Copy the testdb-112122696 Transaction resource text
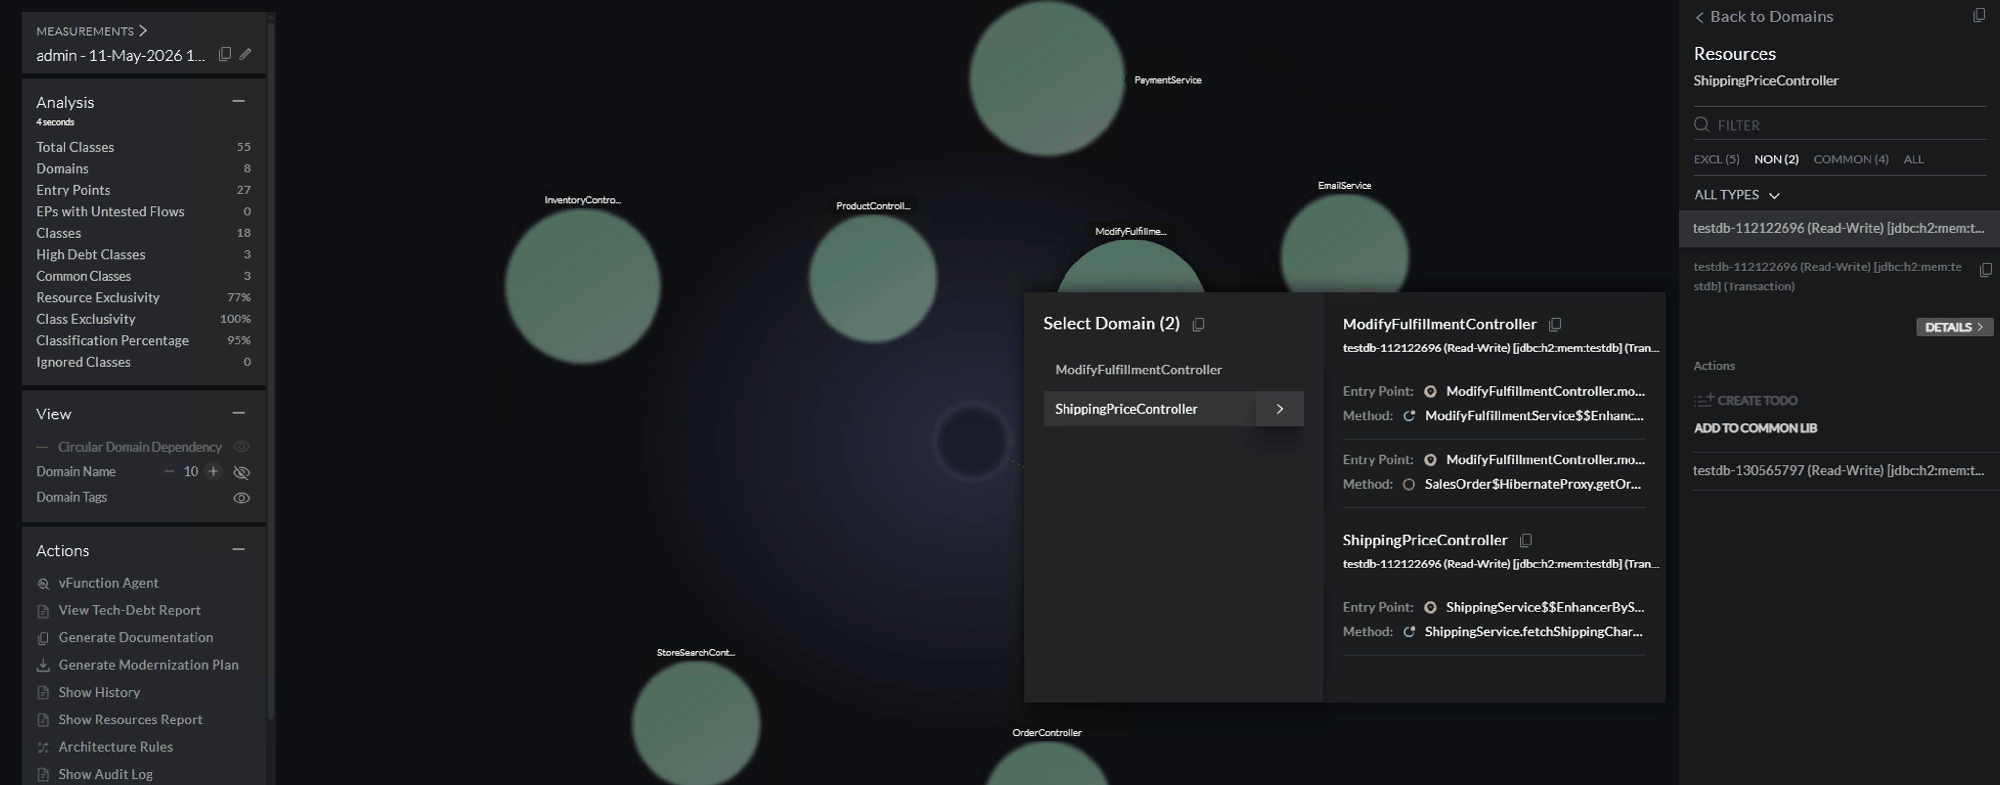Screen dimensions: 2000x785 [1986, 269]
